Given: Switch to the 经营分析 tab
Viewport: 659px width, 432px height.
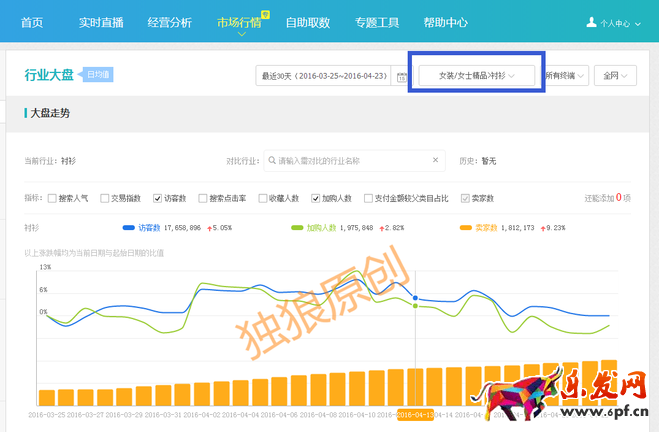Looking at the screenshot, I should [x=169, y=22].
